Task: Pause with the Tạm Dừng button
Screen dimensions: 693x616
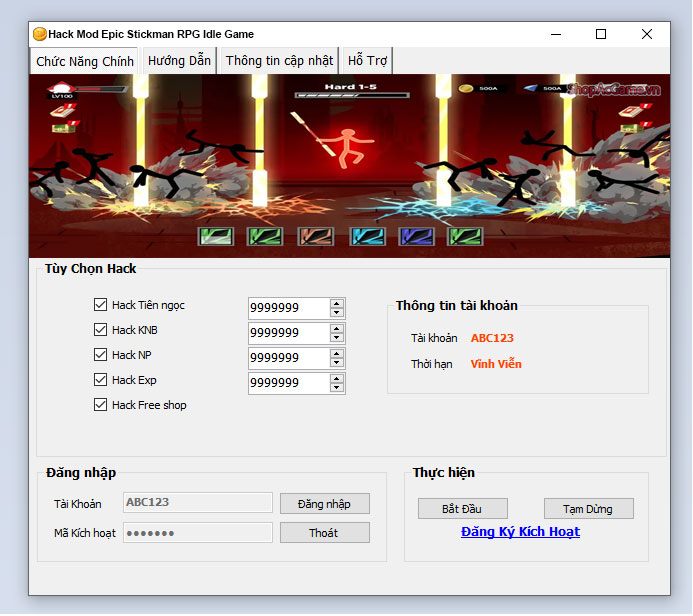Action: pos(589,509)
